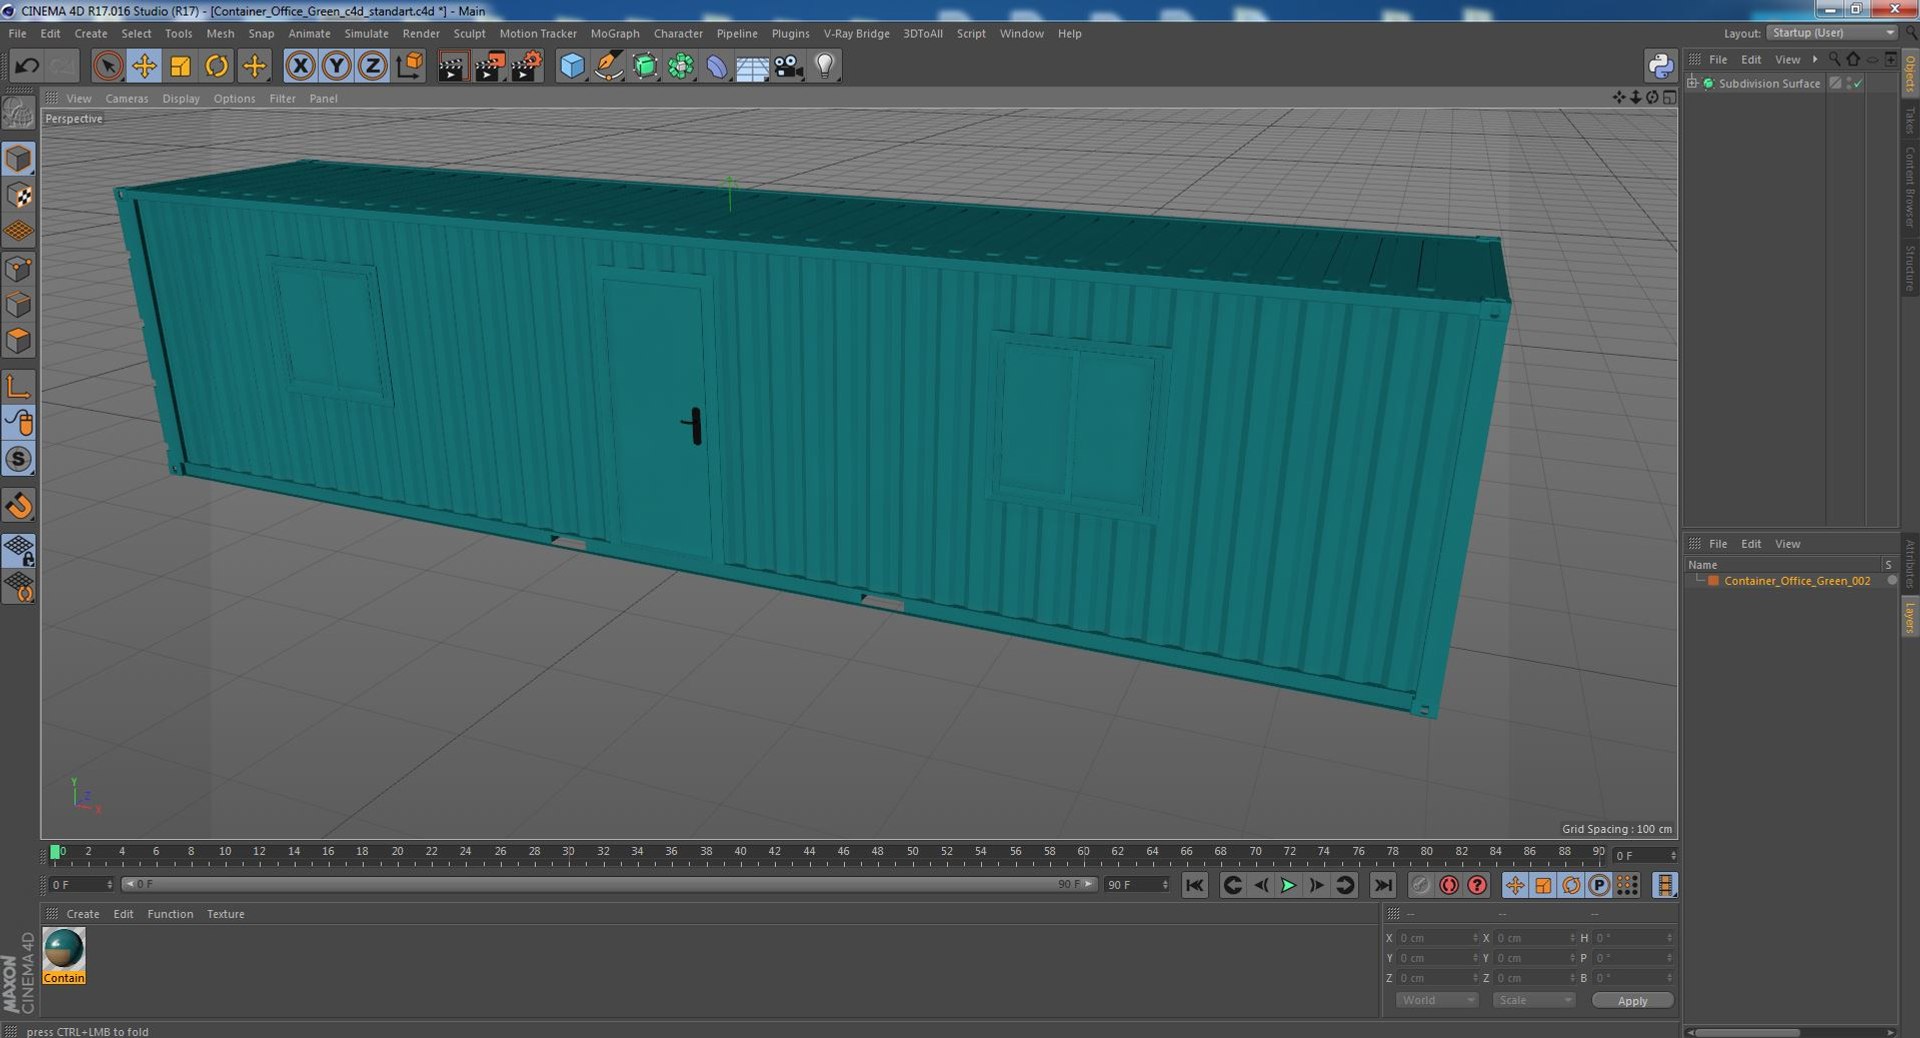Viewport: 1920px width, 1038px height.
Task: Open the Render menu
Action: click(x=421, y=33)
